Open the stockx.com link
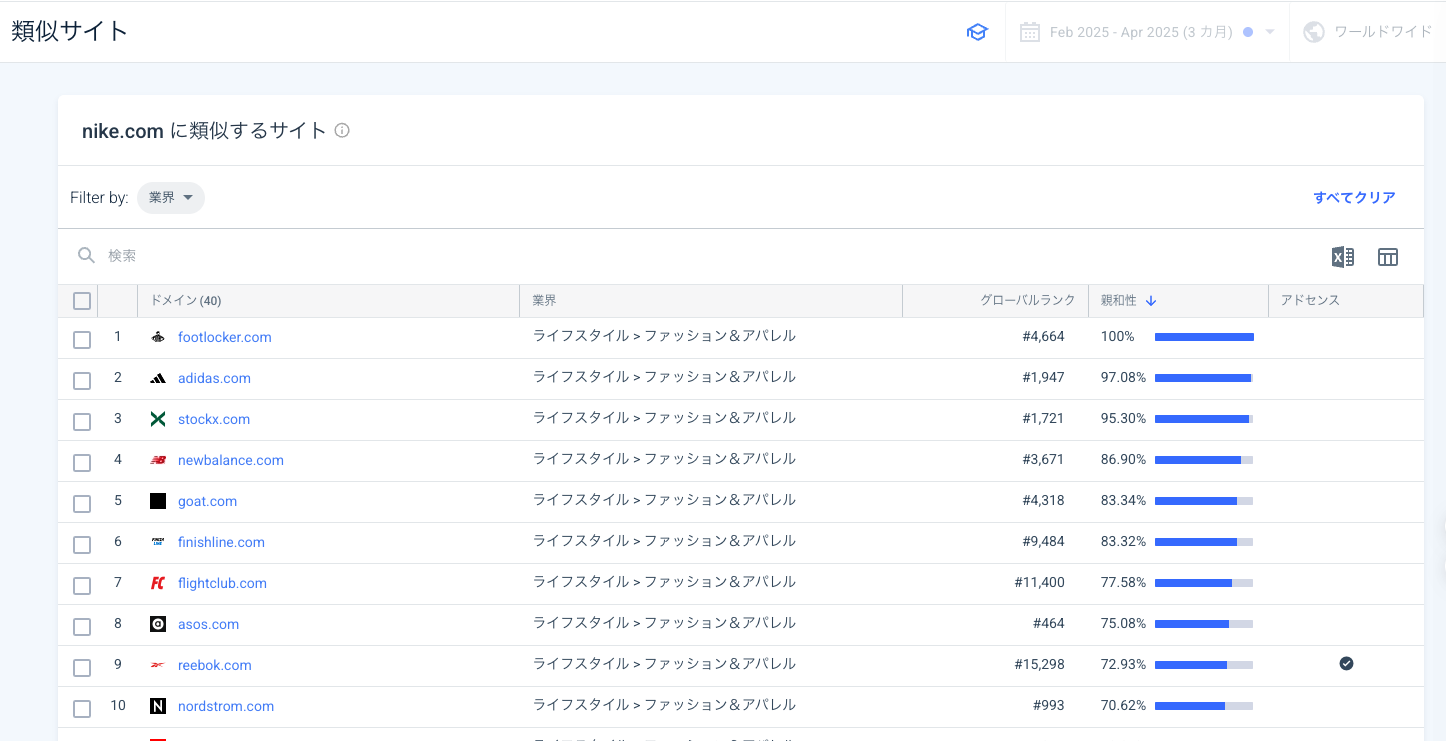Viewport: 1446px width, 741px height. tap(214, 419)
